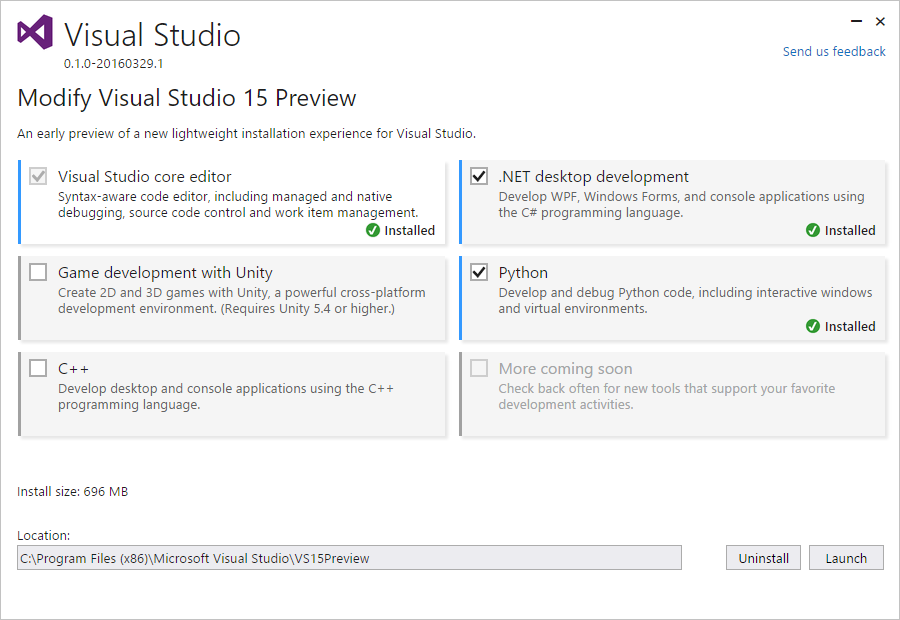This screenshot has width=900, height=620.
Task: Select the Unity card description text
Action: 241,301
